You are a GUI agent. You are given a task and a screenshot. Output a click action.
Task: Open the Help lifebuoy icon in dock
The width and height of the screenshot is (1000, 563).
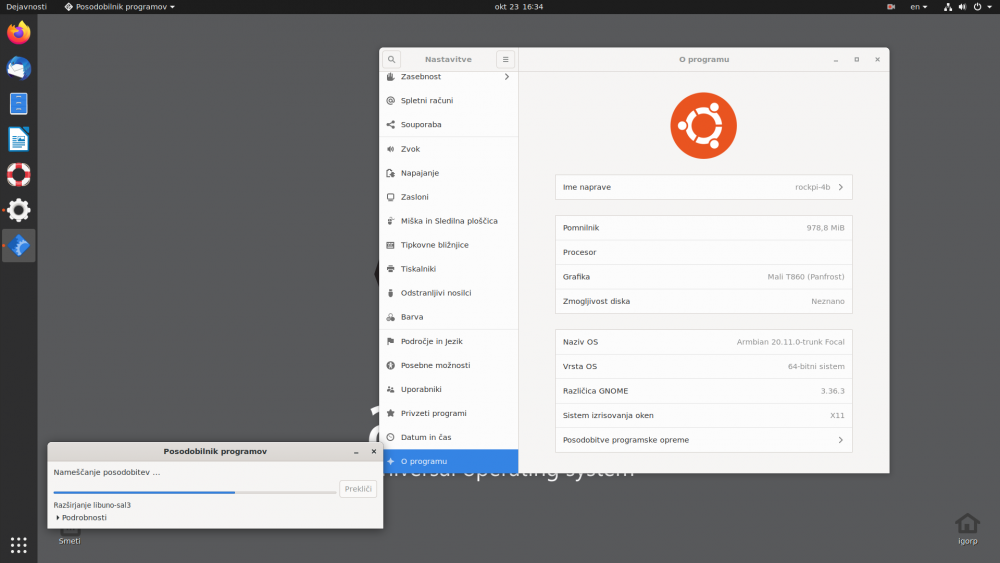(19, 175)
